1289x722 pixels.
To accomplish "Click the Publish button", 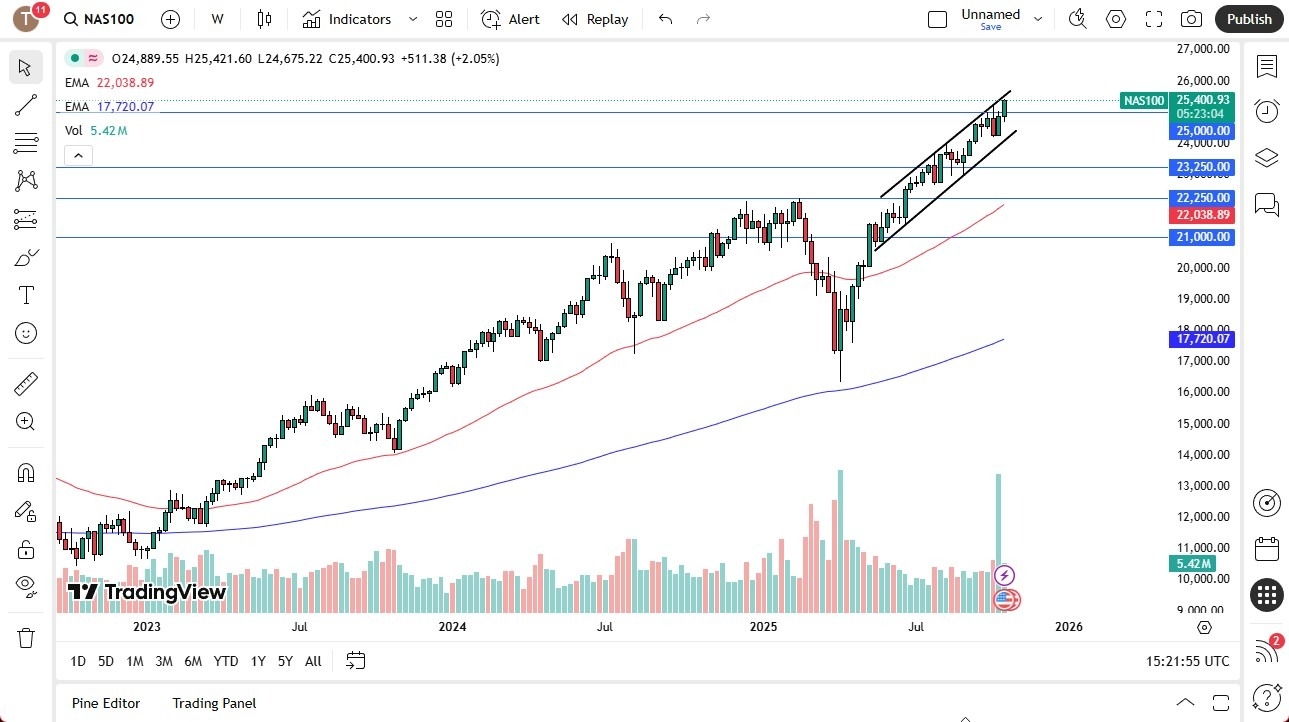I will pyautogui.click(x=1247, y=18).
